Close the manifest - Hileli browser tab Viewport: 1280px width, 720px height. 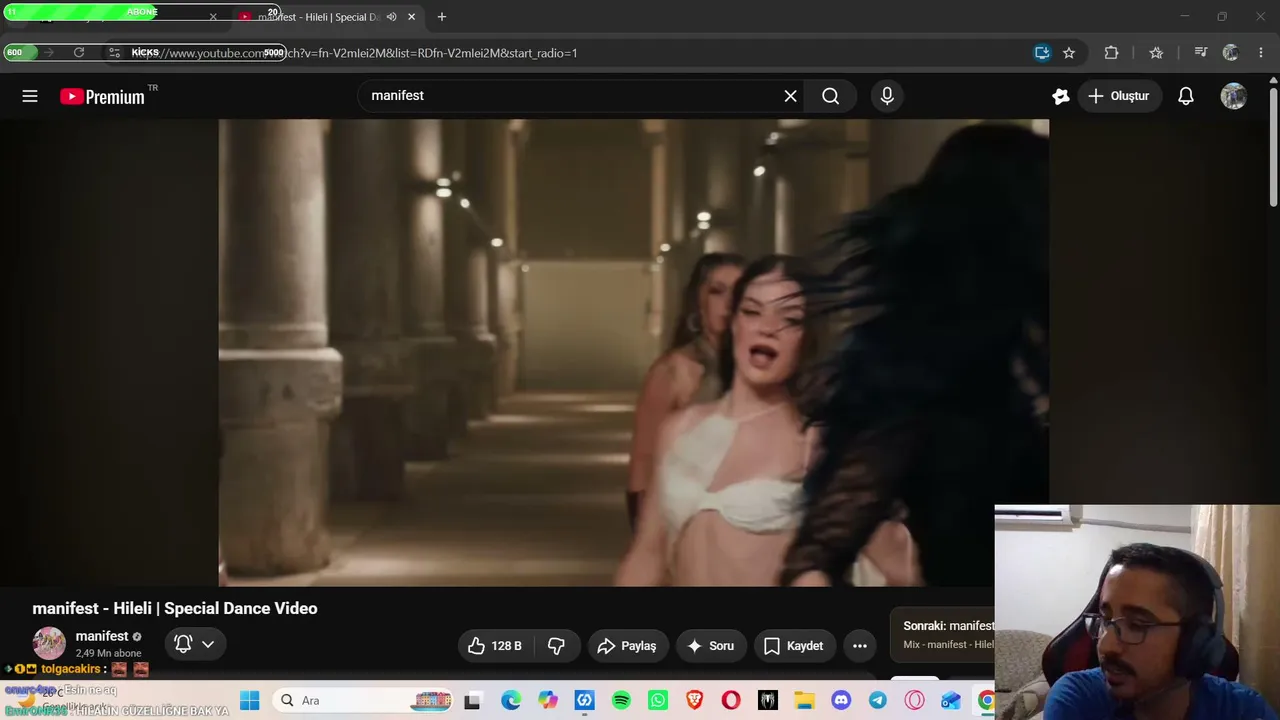click(411, 17)
